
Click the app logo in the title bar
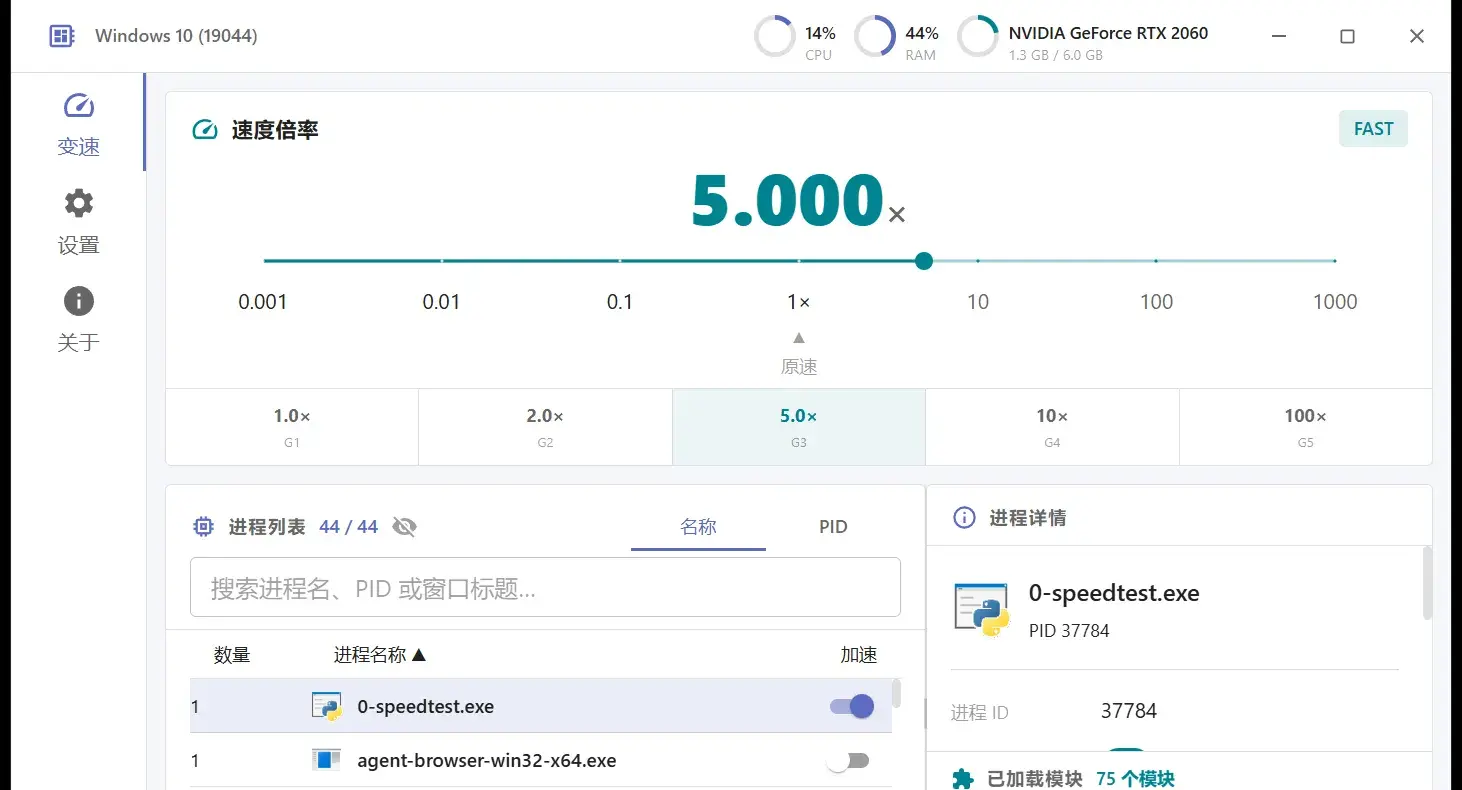coord(62,36)
